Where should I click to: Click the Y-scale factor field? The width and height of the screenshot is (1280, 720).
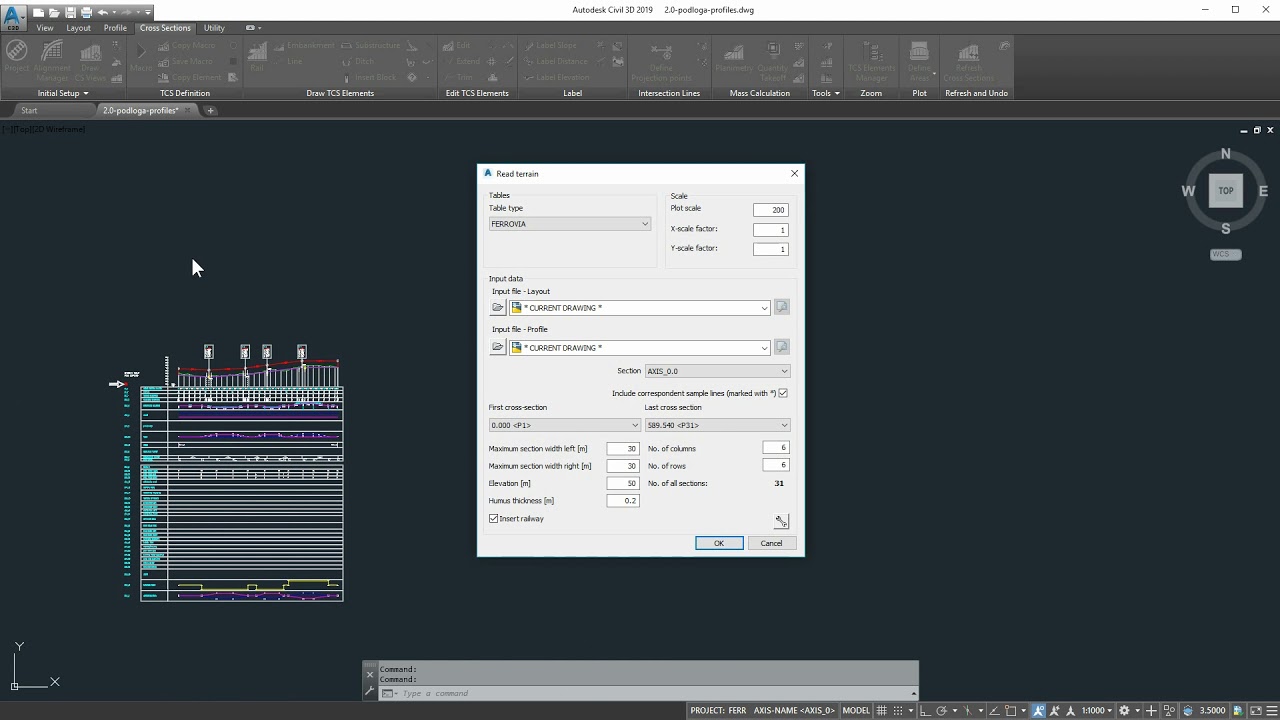click(771, 249)
